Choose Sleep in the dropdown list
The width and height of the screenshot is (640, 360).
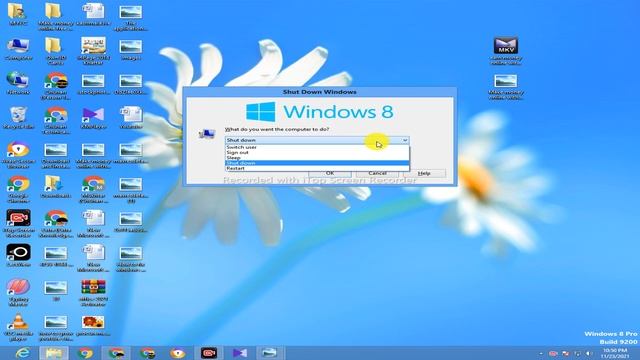pos(317,158)
